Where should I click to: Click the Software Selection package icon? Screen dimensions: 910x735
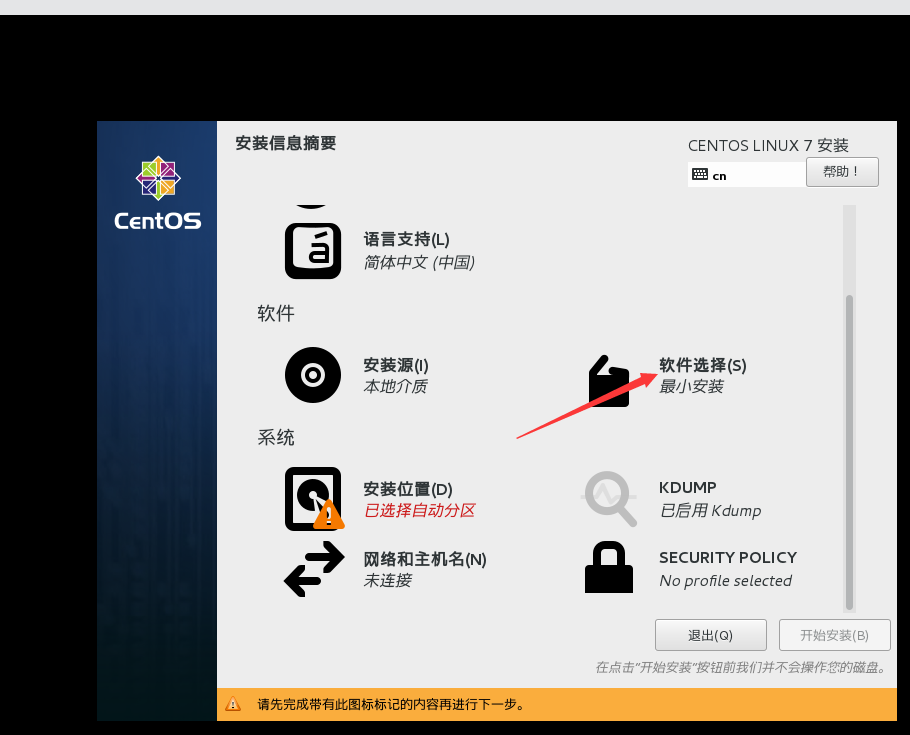point(609,381)
